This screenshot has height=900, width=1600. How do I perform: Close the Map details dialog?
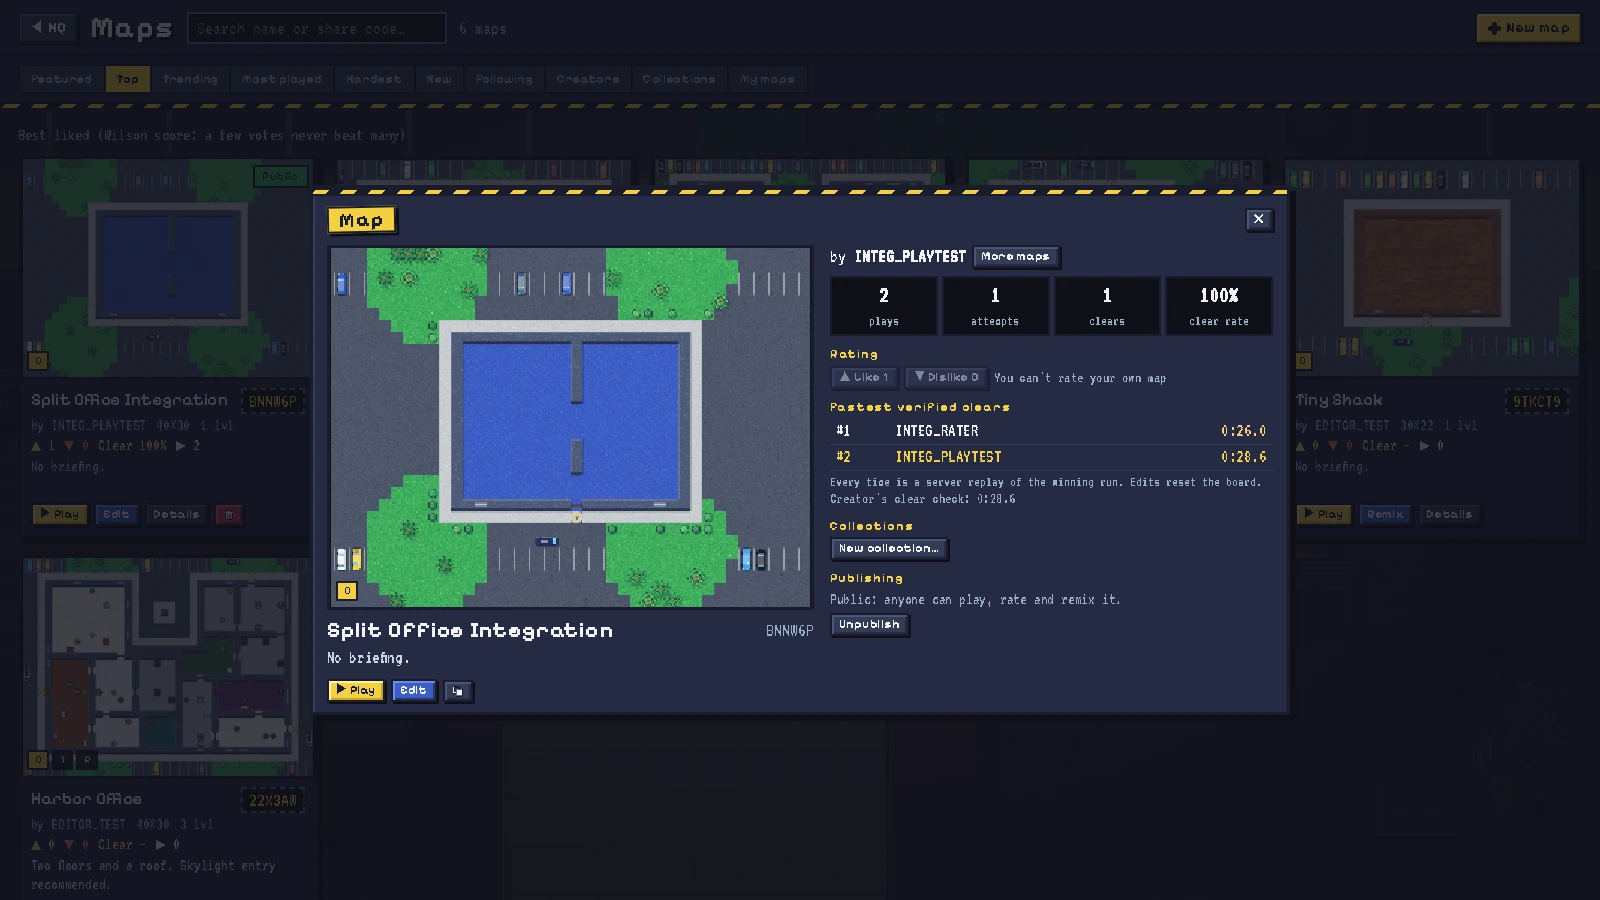[1259, 219]
